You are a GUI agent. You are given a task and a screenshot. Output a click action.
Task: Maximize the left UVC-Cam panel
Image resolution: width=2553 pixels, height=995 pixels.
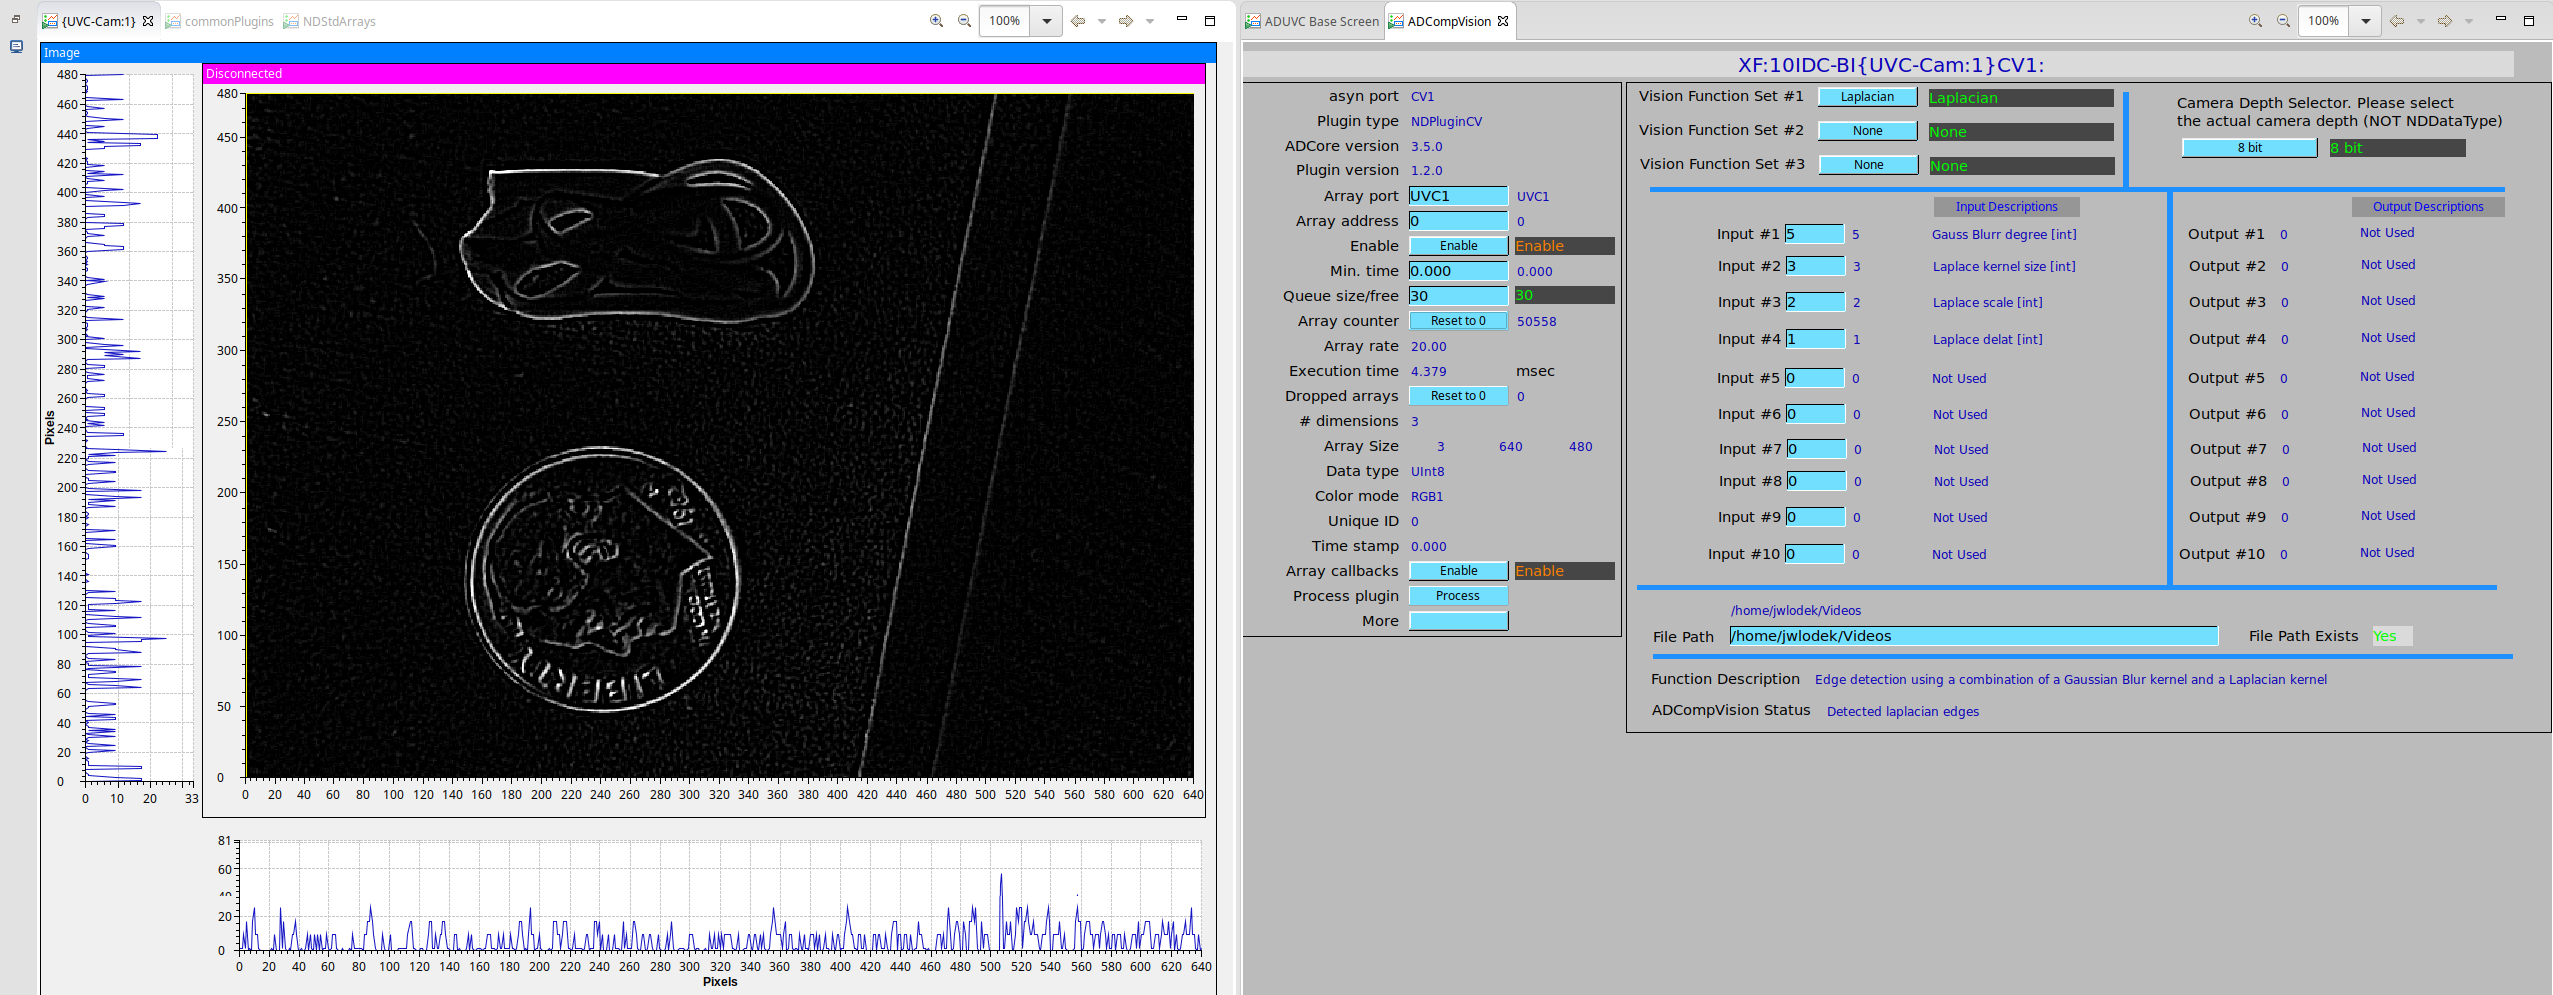pyautogui.click(x=1209, y=20)
